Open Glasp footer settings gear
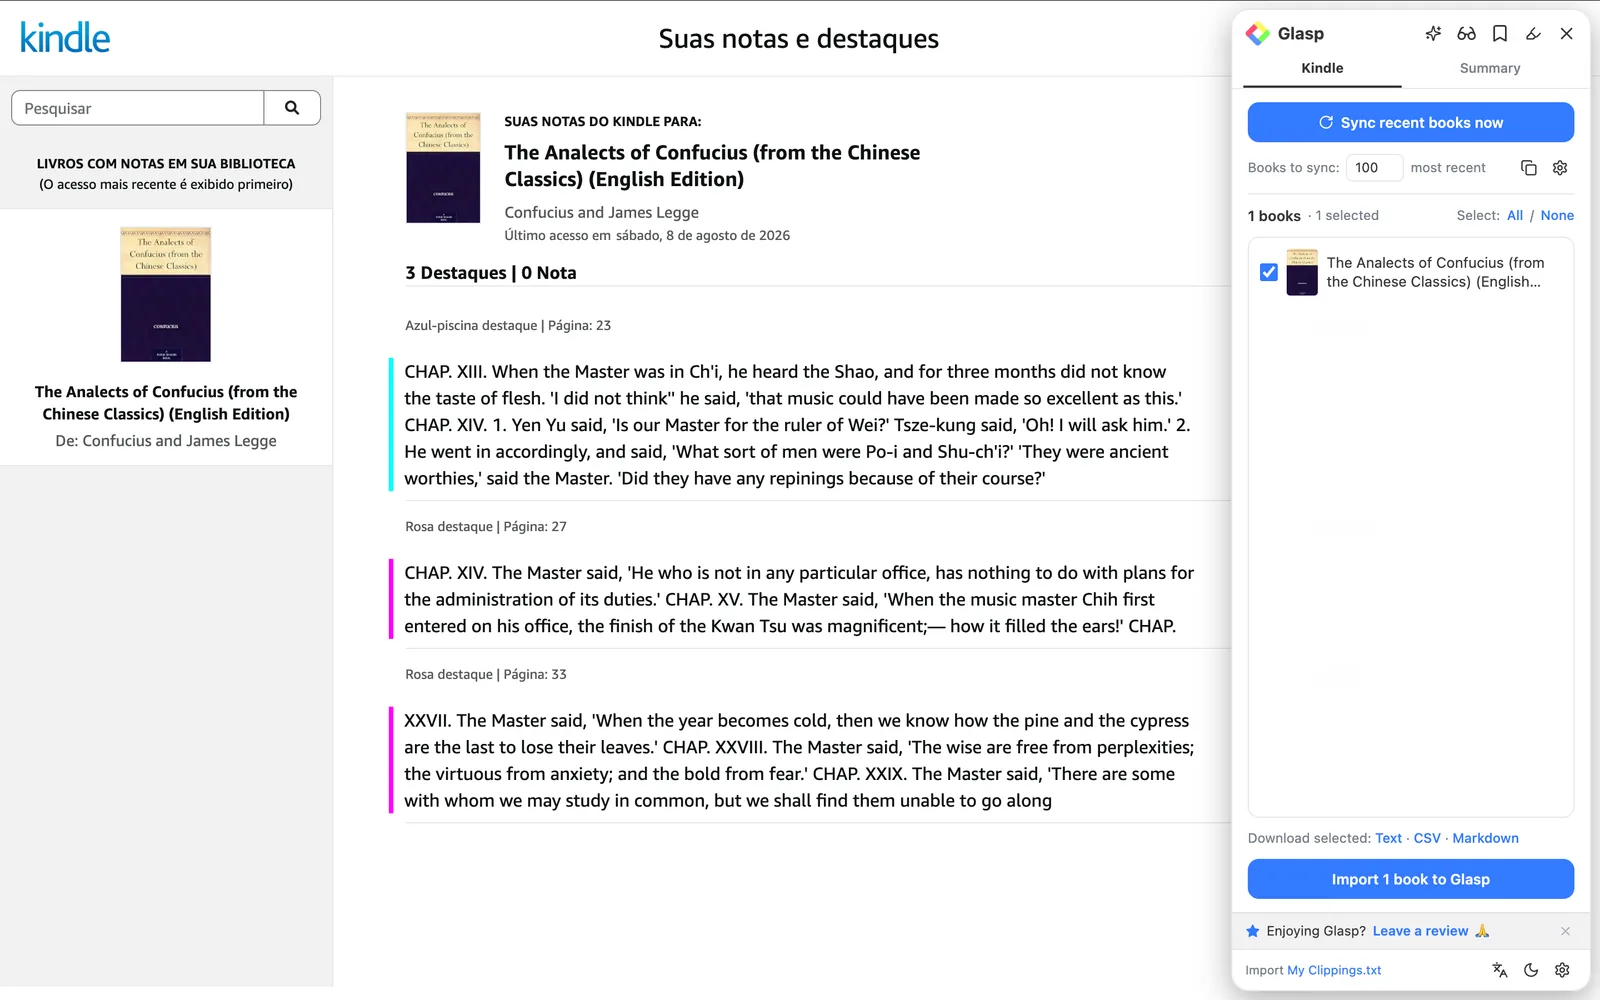This screenshot has height=1000, width=1600. (x=1562, y=970)
